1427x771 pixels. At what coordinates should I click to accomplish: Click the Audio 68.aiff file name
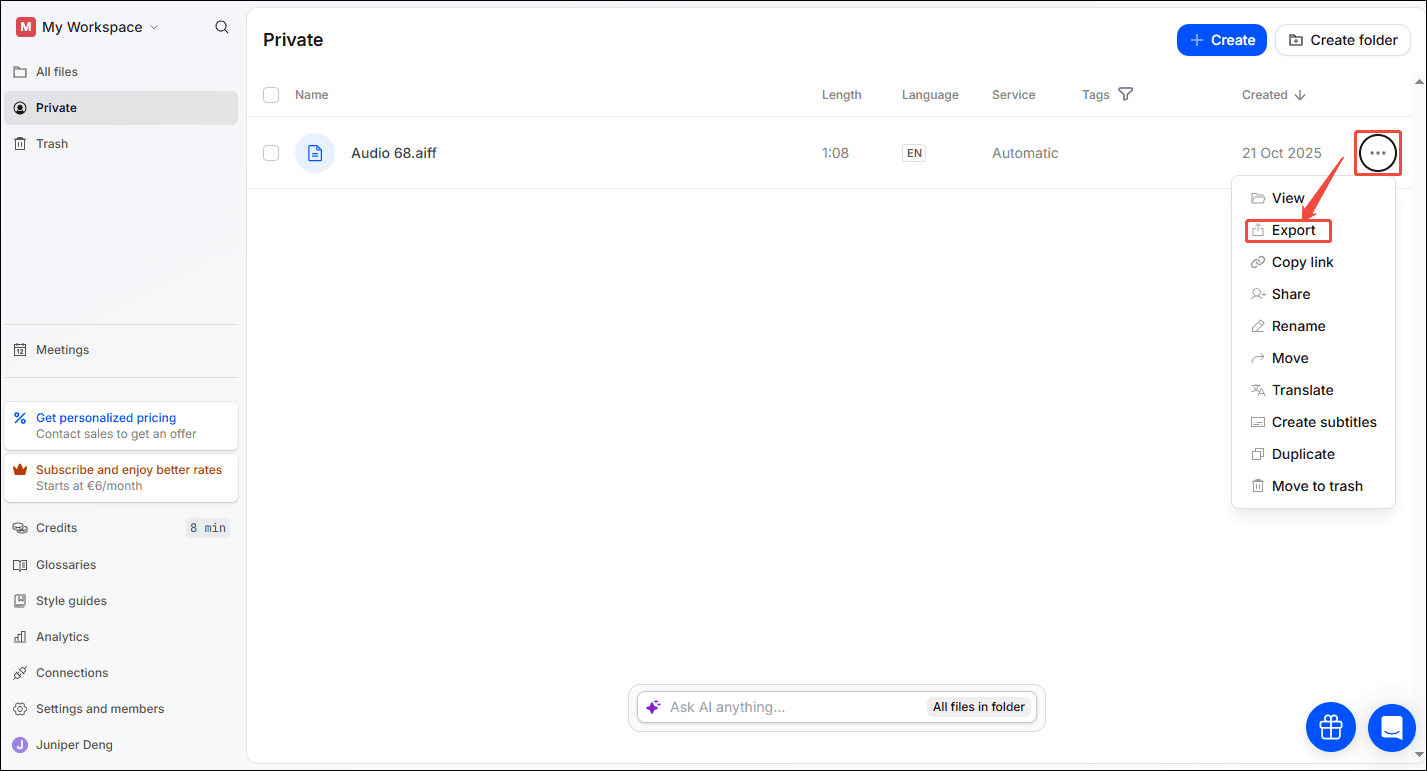[394, 153]
